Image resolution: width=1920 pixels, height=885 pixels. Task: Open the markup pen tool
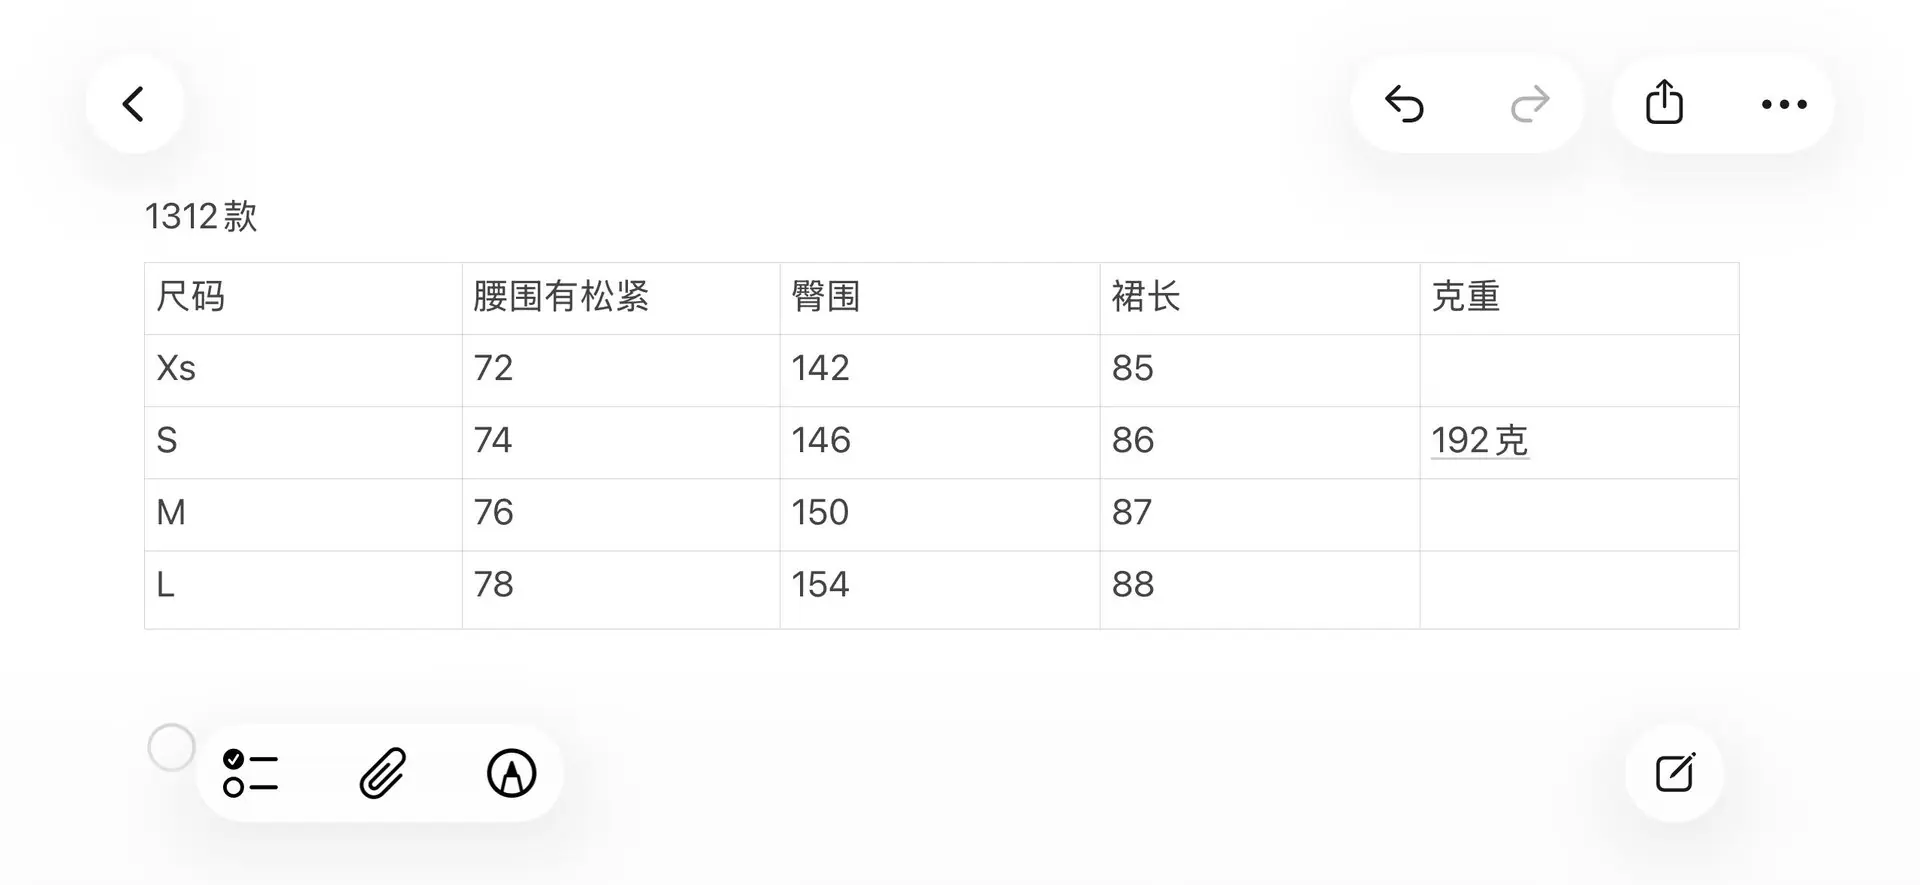point(511,773)
